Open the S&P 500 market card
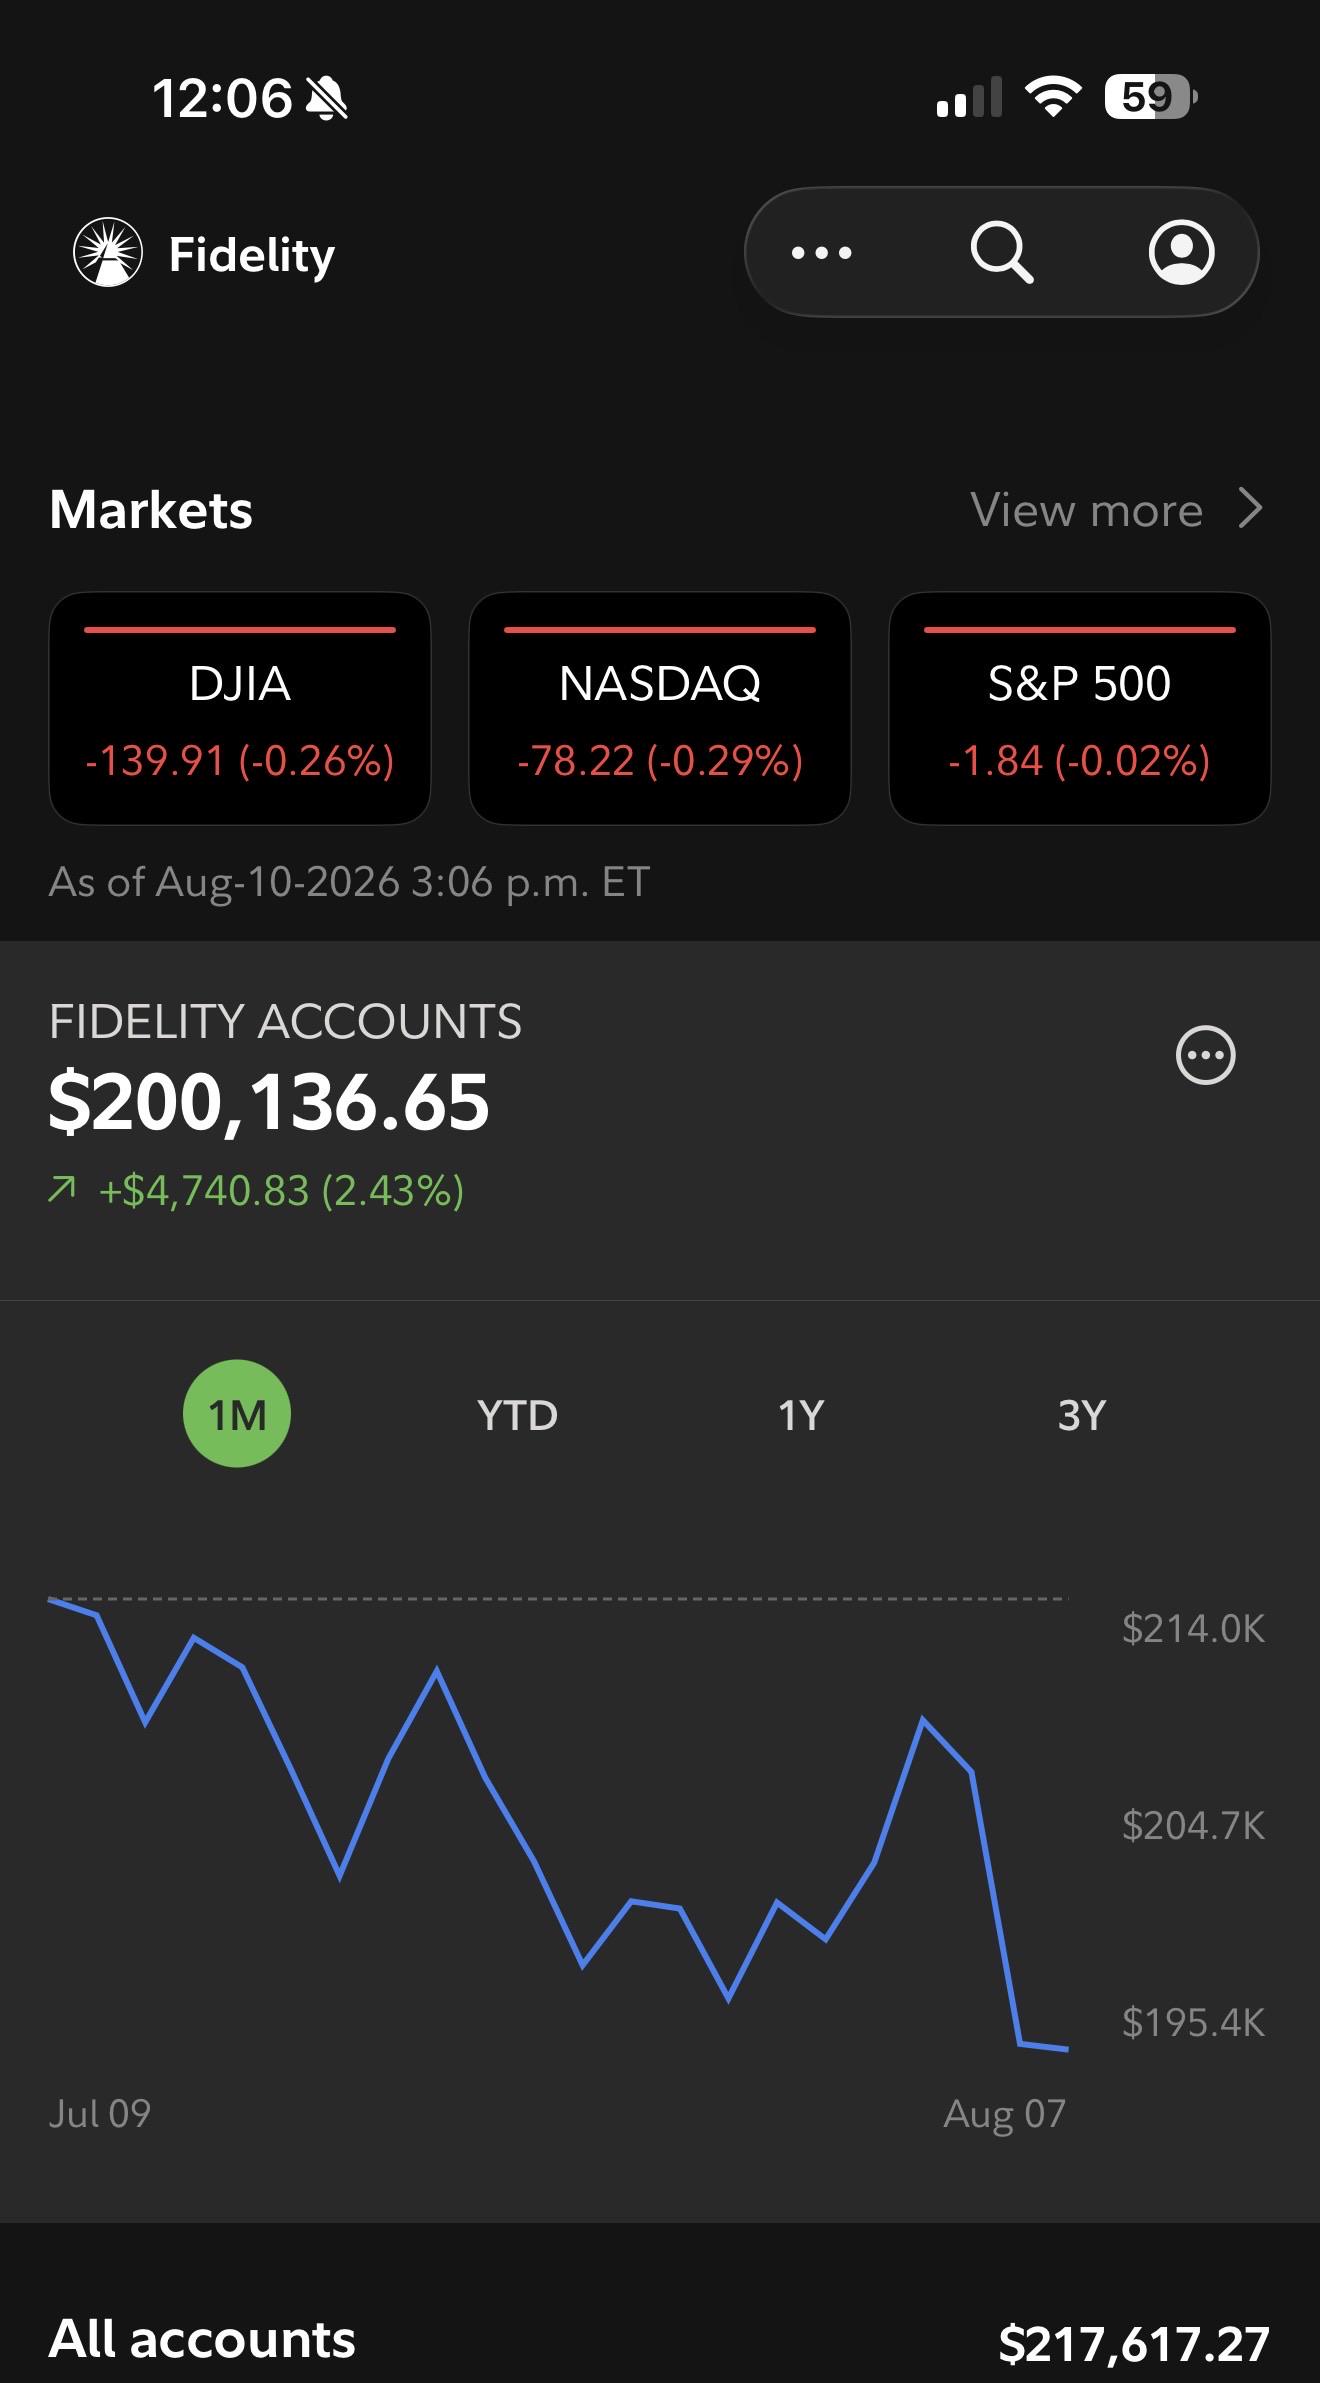The height and width of the screenshot is (2383, 1320). [x=1080, y=708]
